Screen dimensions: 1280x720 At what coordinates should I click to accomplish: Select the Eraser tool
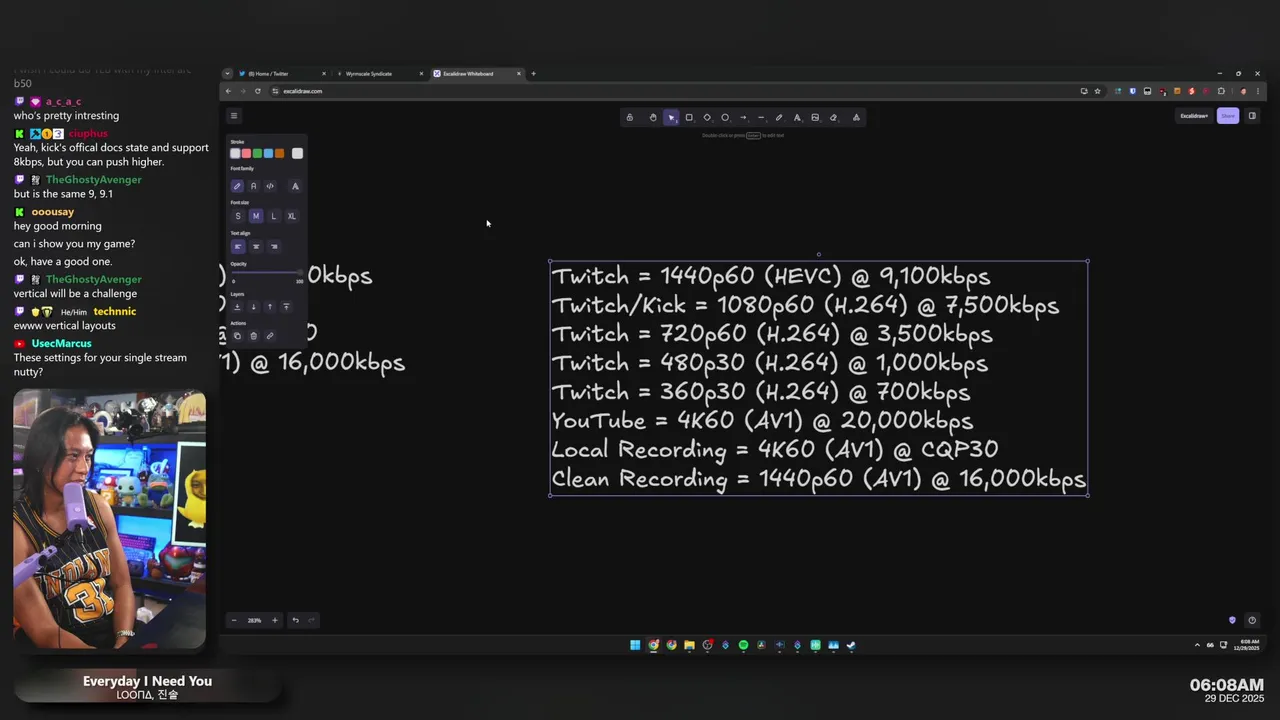click(833, 117)
